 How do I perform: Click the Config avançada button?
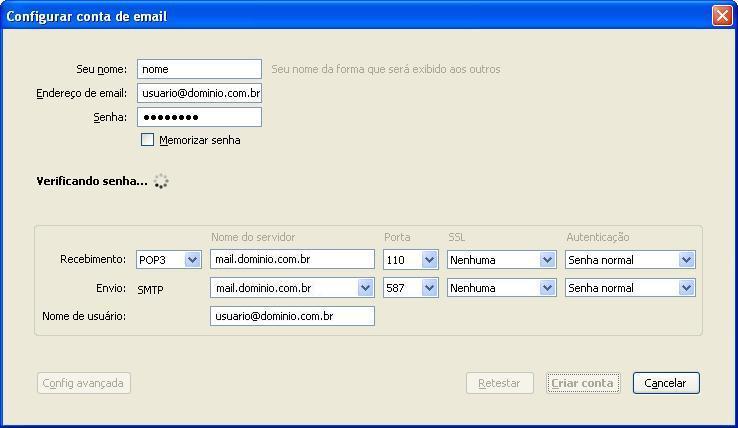tap(84, 383)
